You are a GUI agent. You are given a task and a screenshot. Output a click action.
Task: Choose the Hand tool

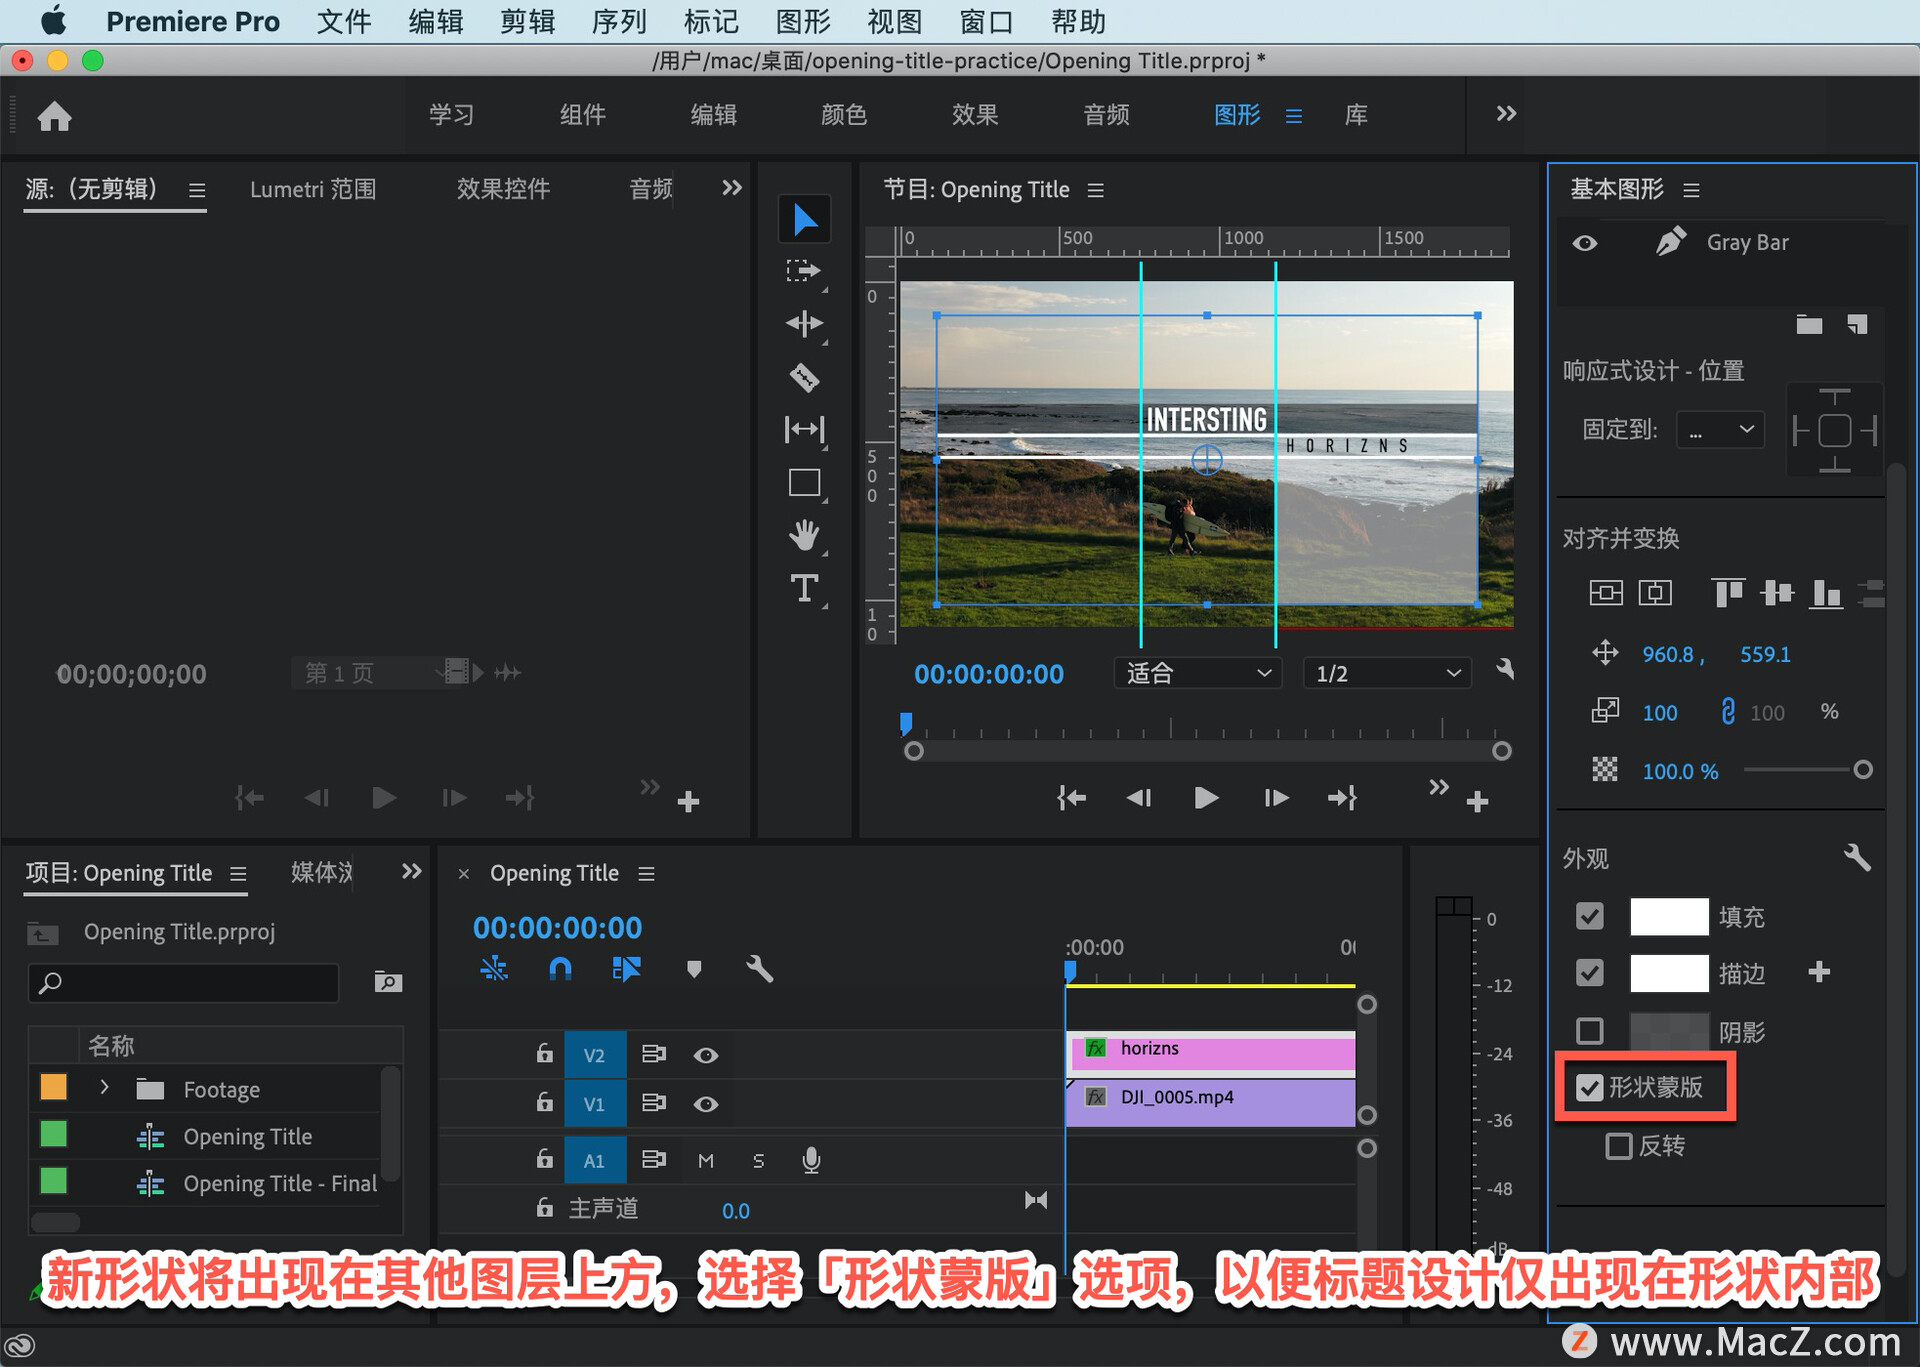[x=804, y=535]
